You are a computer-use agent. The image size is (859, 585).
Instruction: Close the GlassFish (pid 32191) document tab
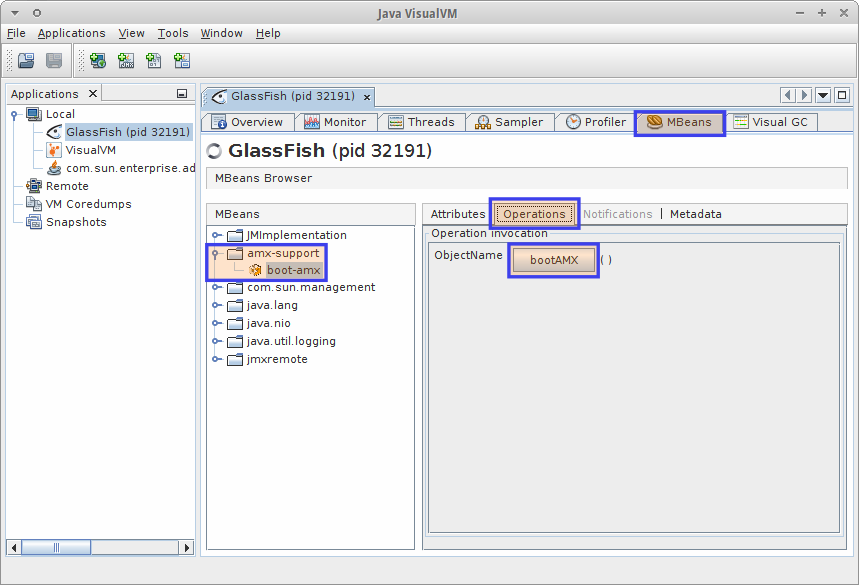point(367,97)
